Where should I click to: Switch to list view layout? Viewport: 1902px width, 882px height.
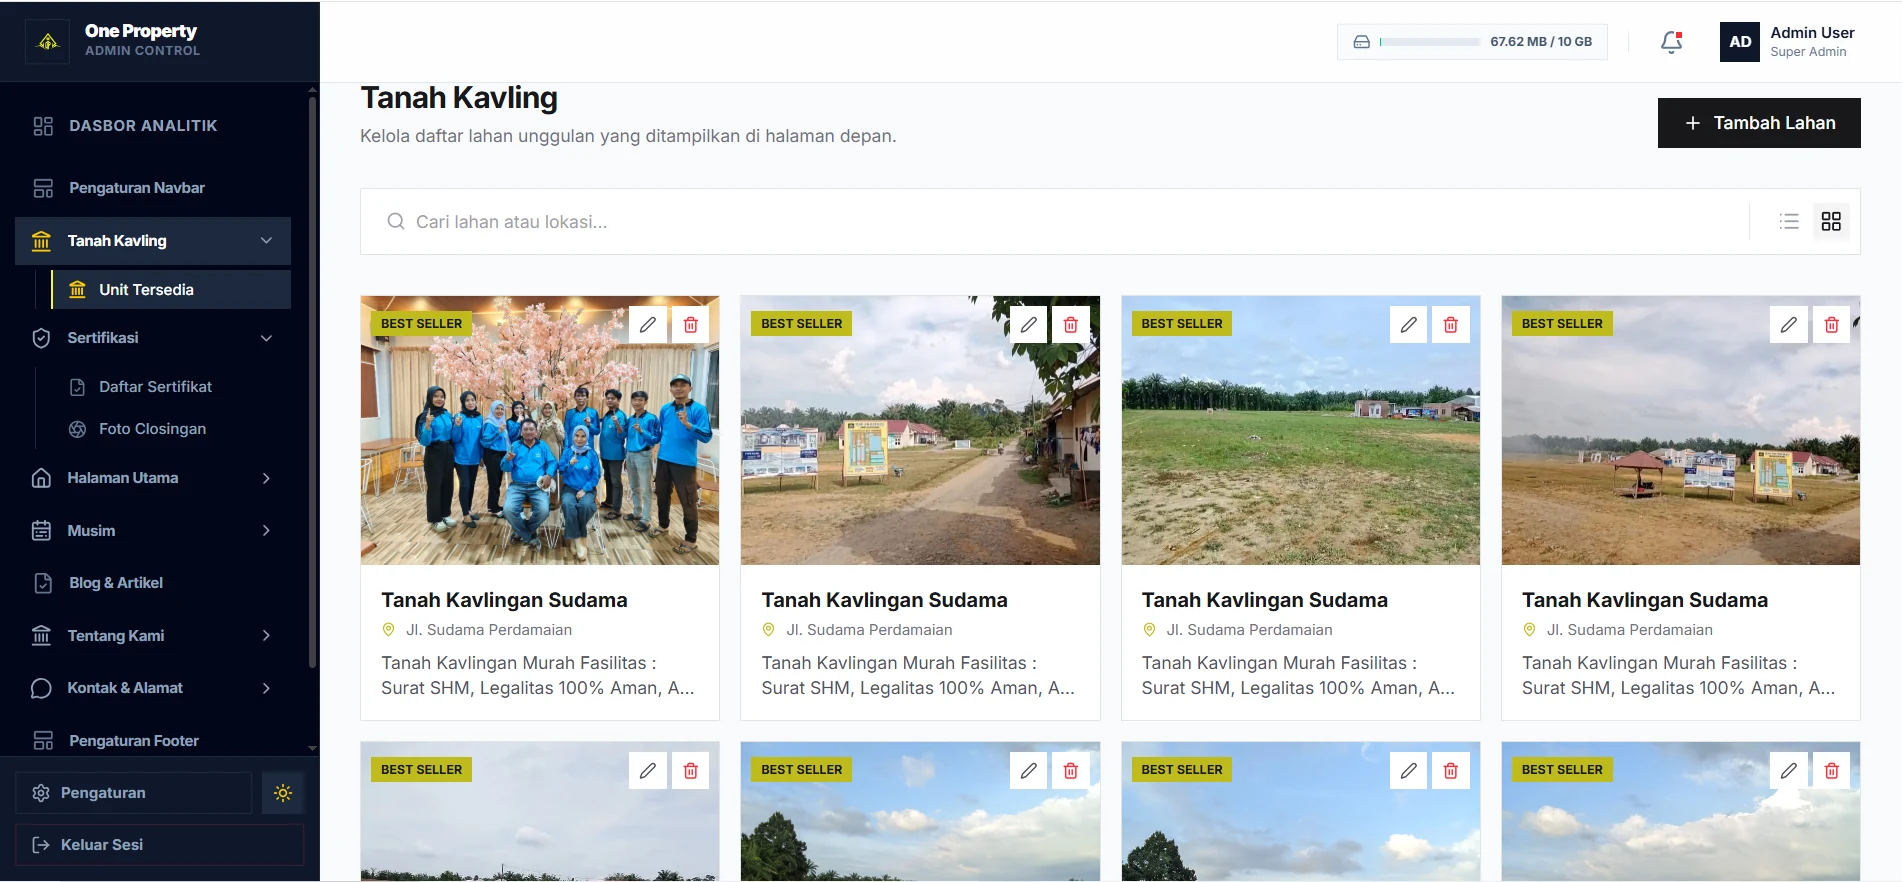pyautogui.click(x=1789, y=221)
